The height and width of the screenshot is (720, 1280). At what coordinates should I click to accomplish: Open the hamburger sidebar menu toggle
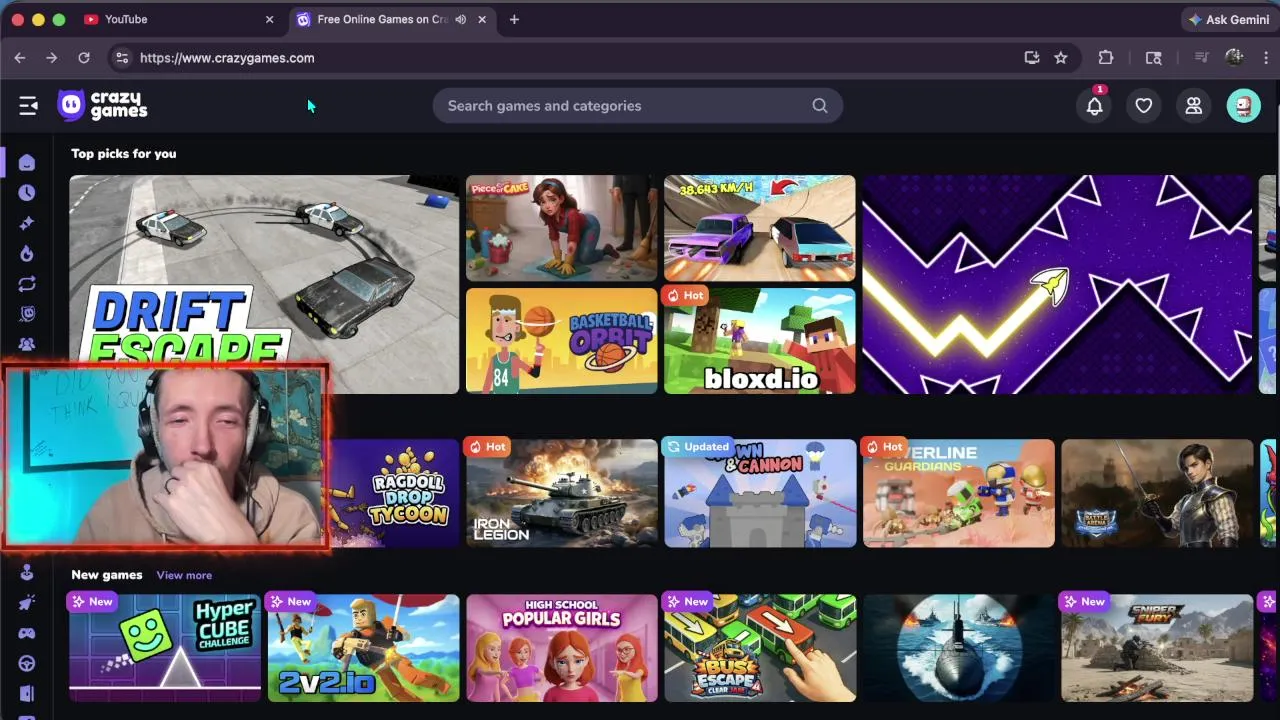tap(28, 106)
